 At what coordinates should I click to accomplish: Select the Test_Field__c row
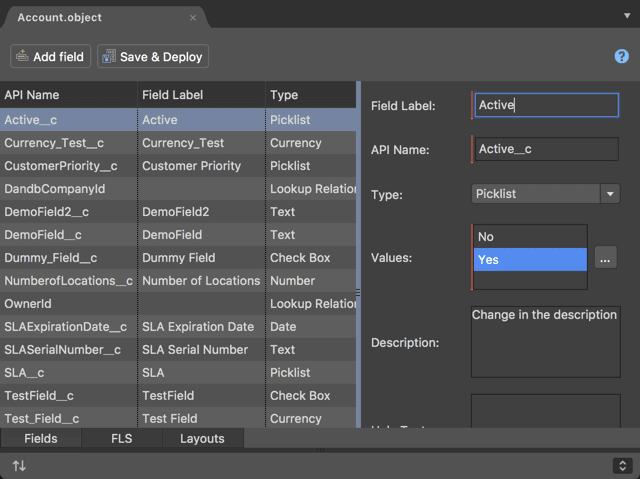pos(178,418)
